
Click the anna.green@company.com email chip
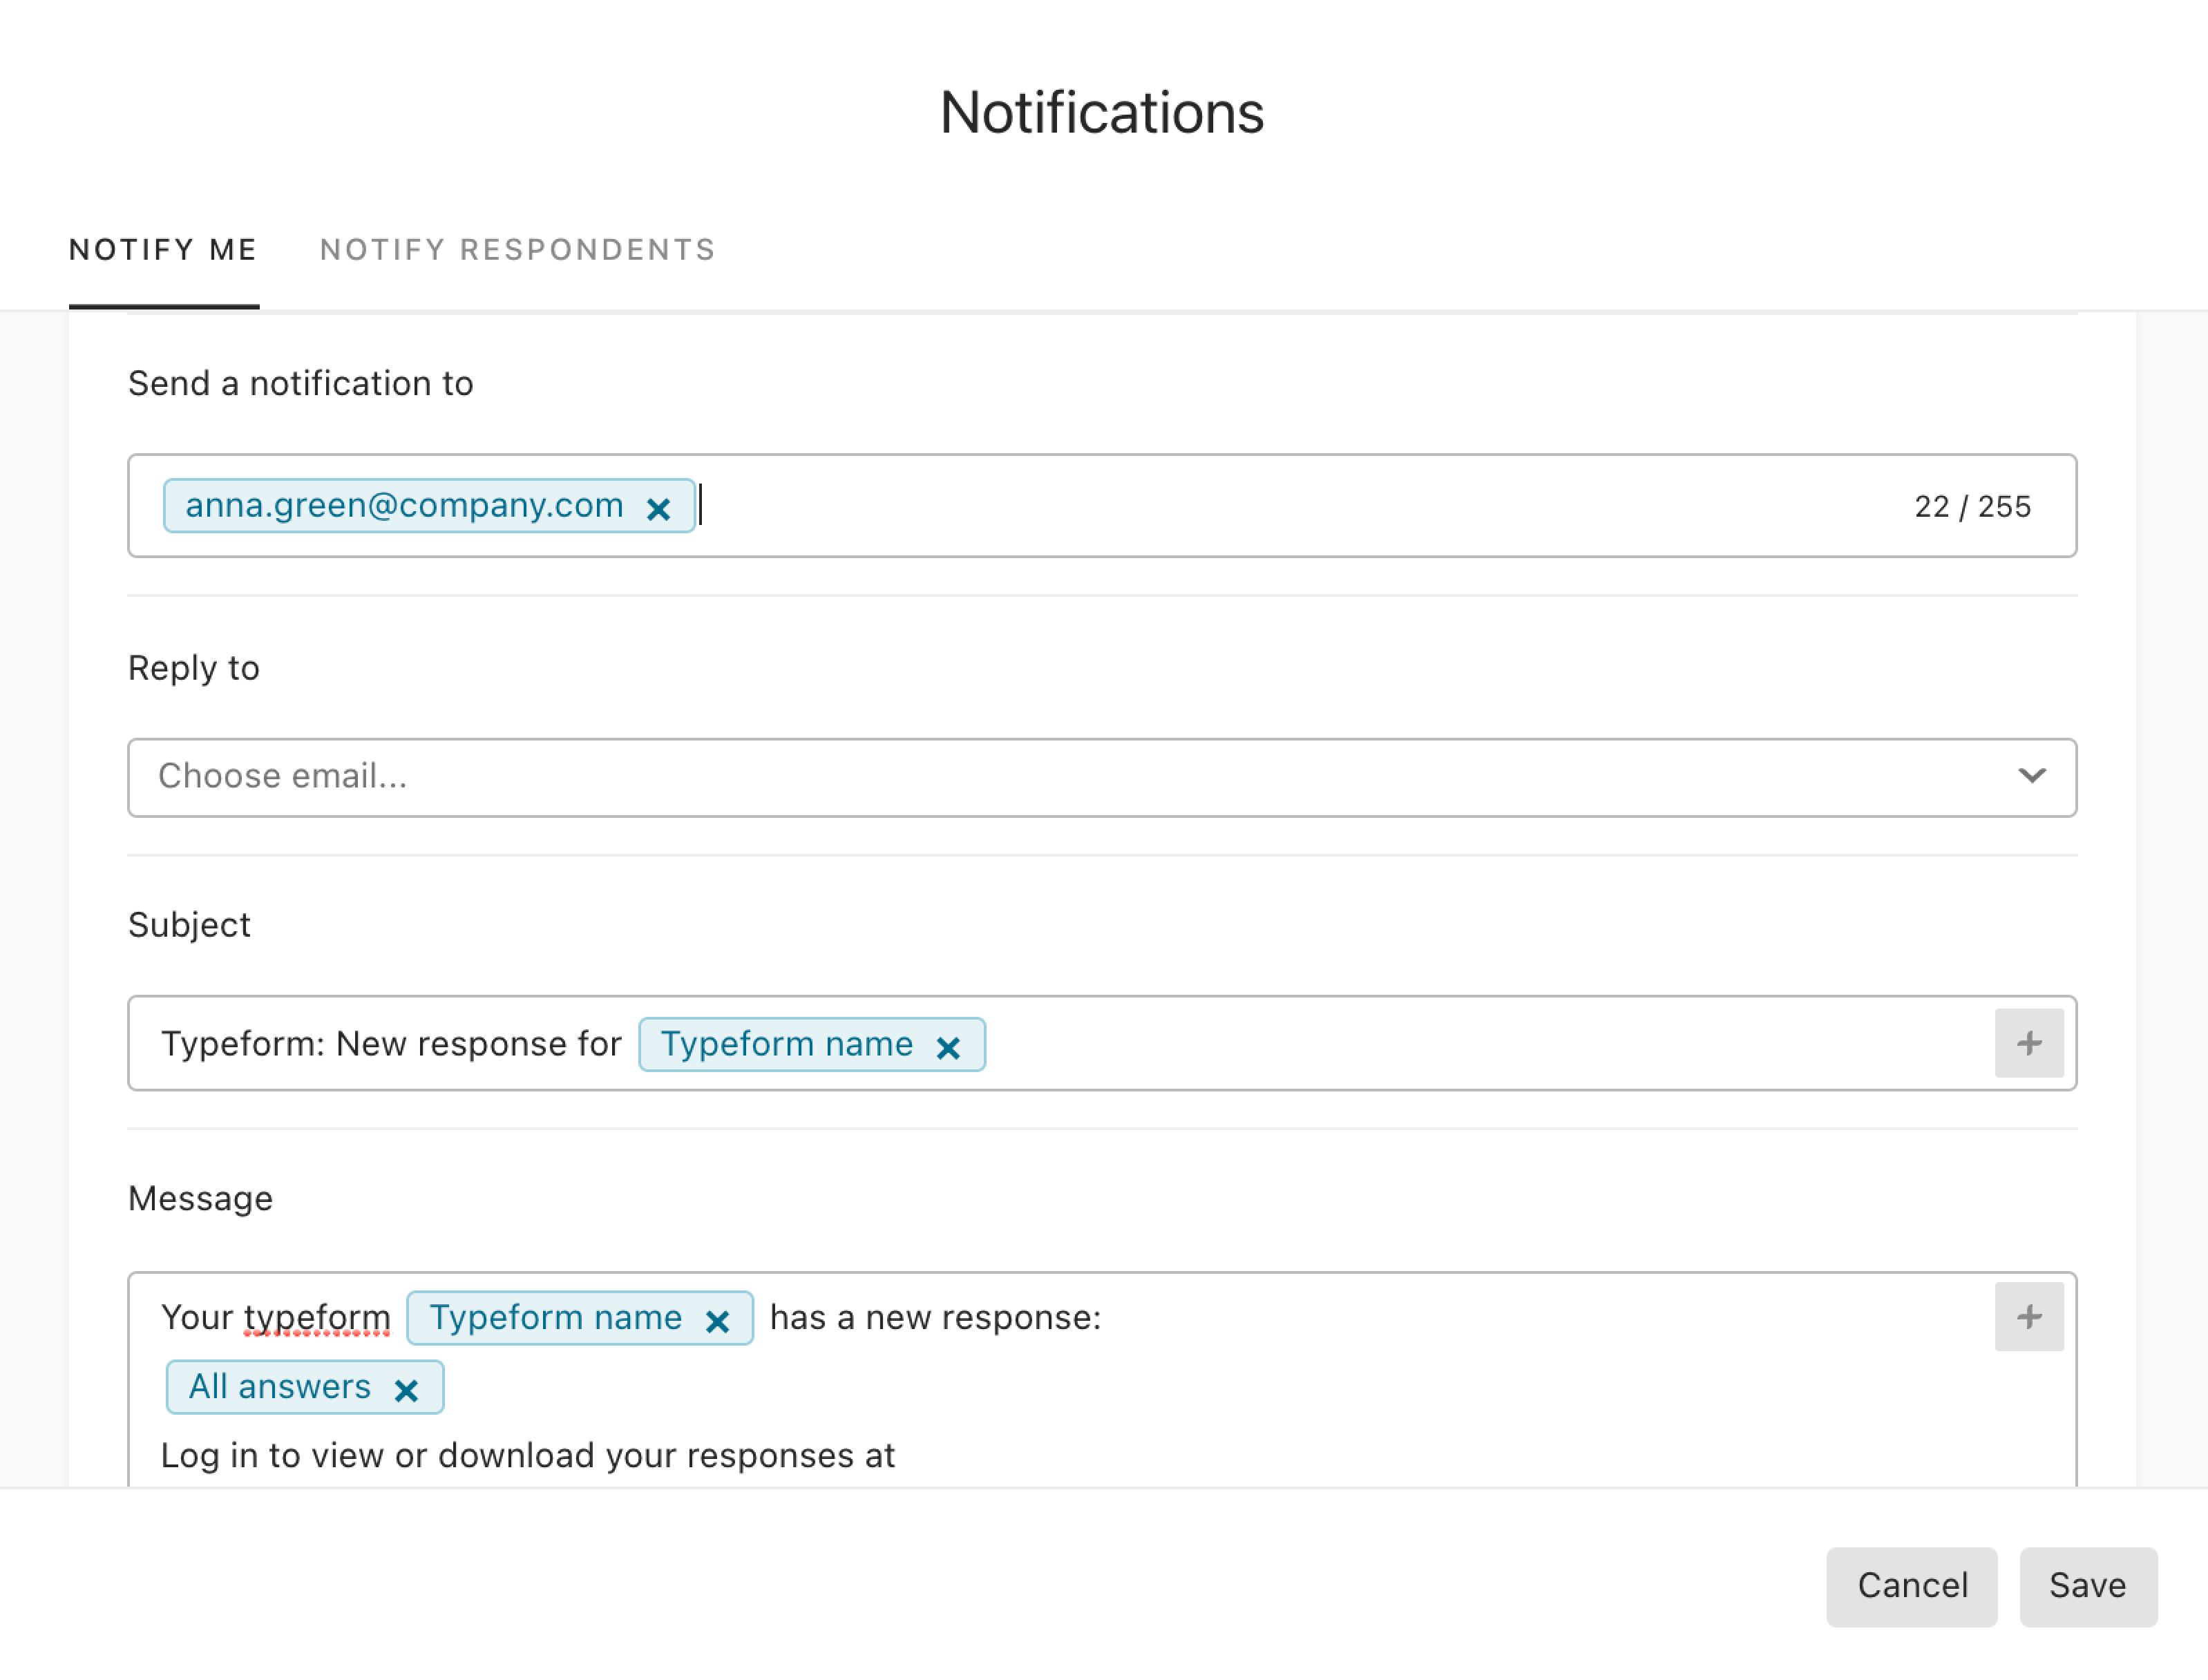click(404, 506)
